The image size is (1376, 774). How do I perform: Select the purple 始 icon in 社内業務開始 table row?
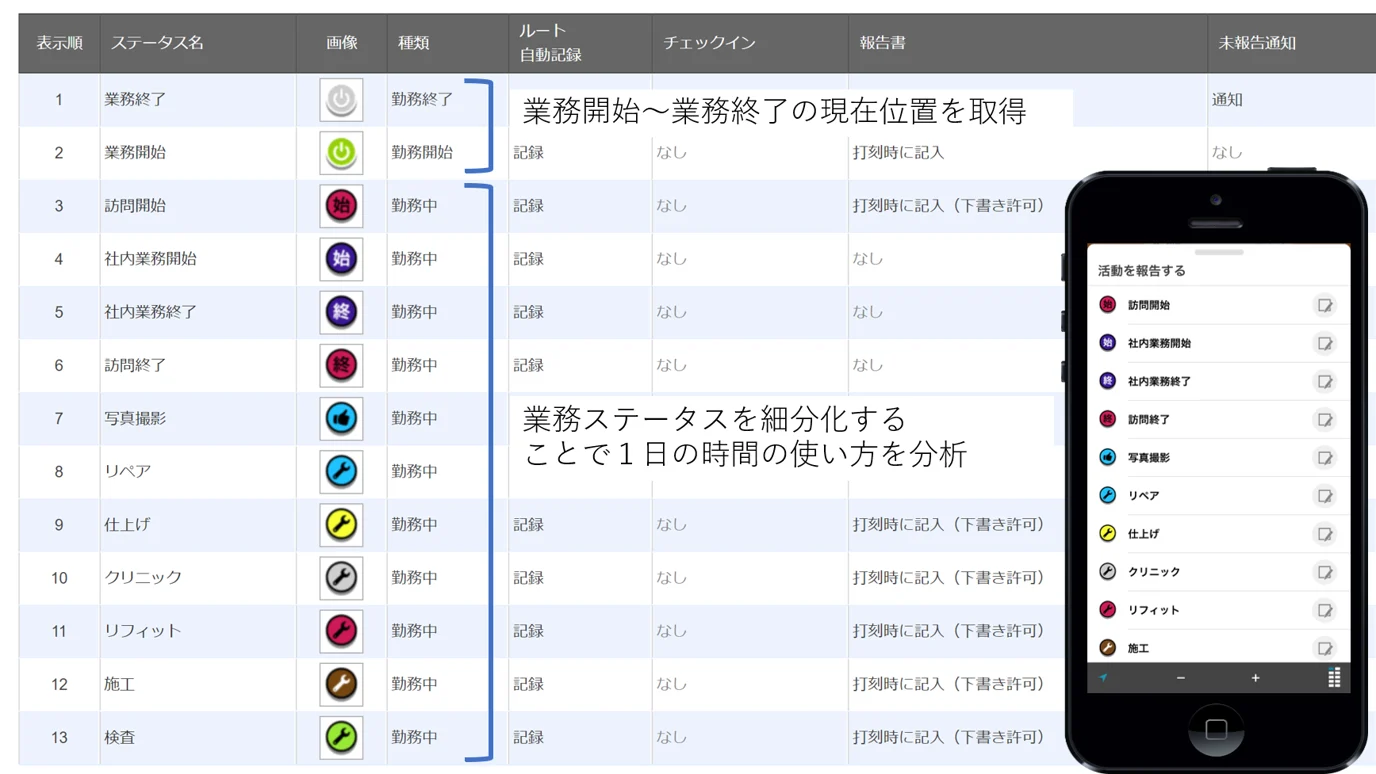pos(341,259)
